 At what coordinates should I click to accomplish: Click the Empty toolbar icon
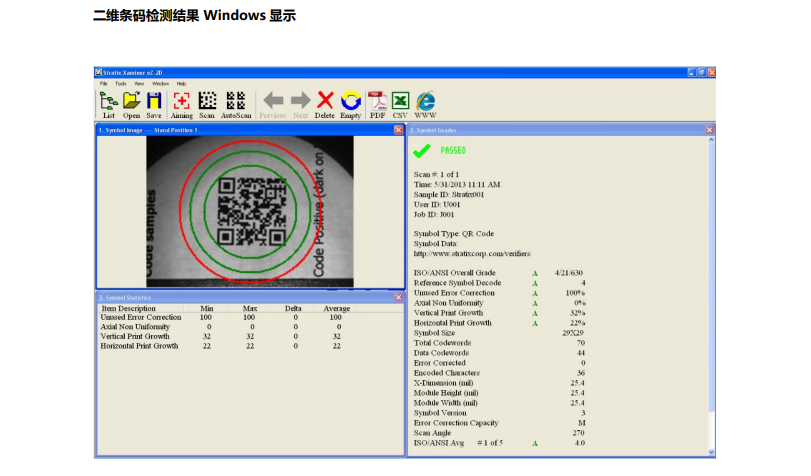pyautogui.click(x=351, y=105)
